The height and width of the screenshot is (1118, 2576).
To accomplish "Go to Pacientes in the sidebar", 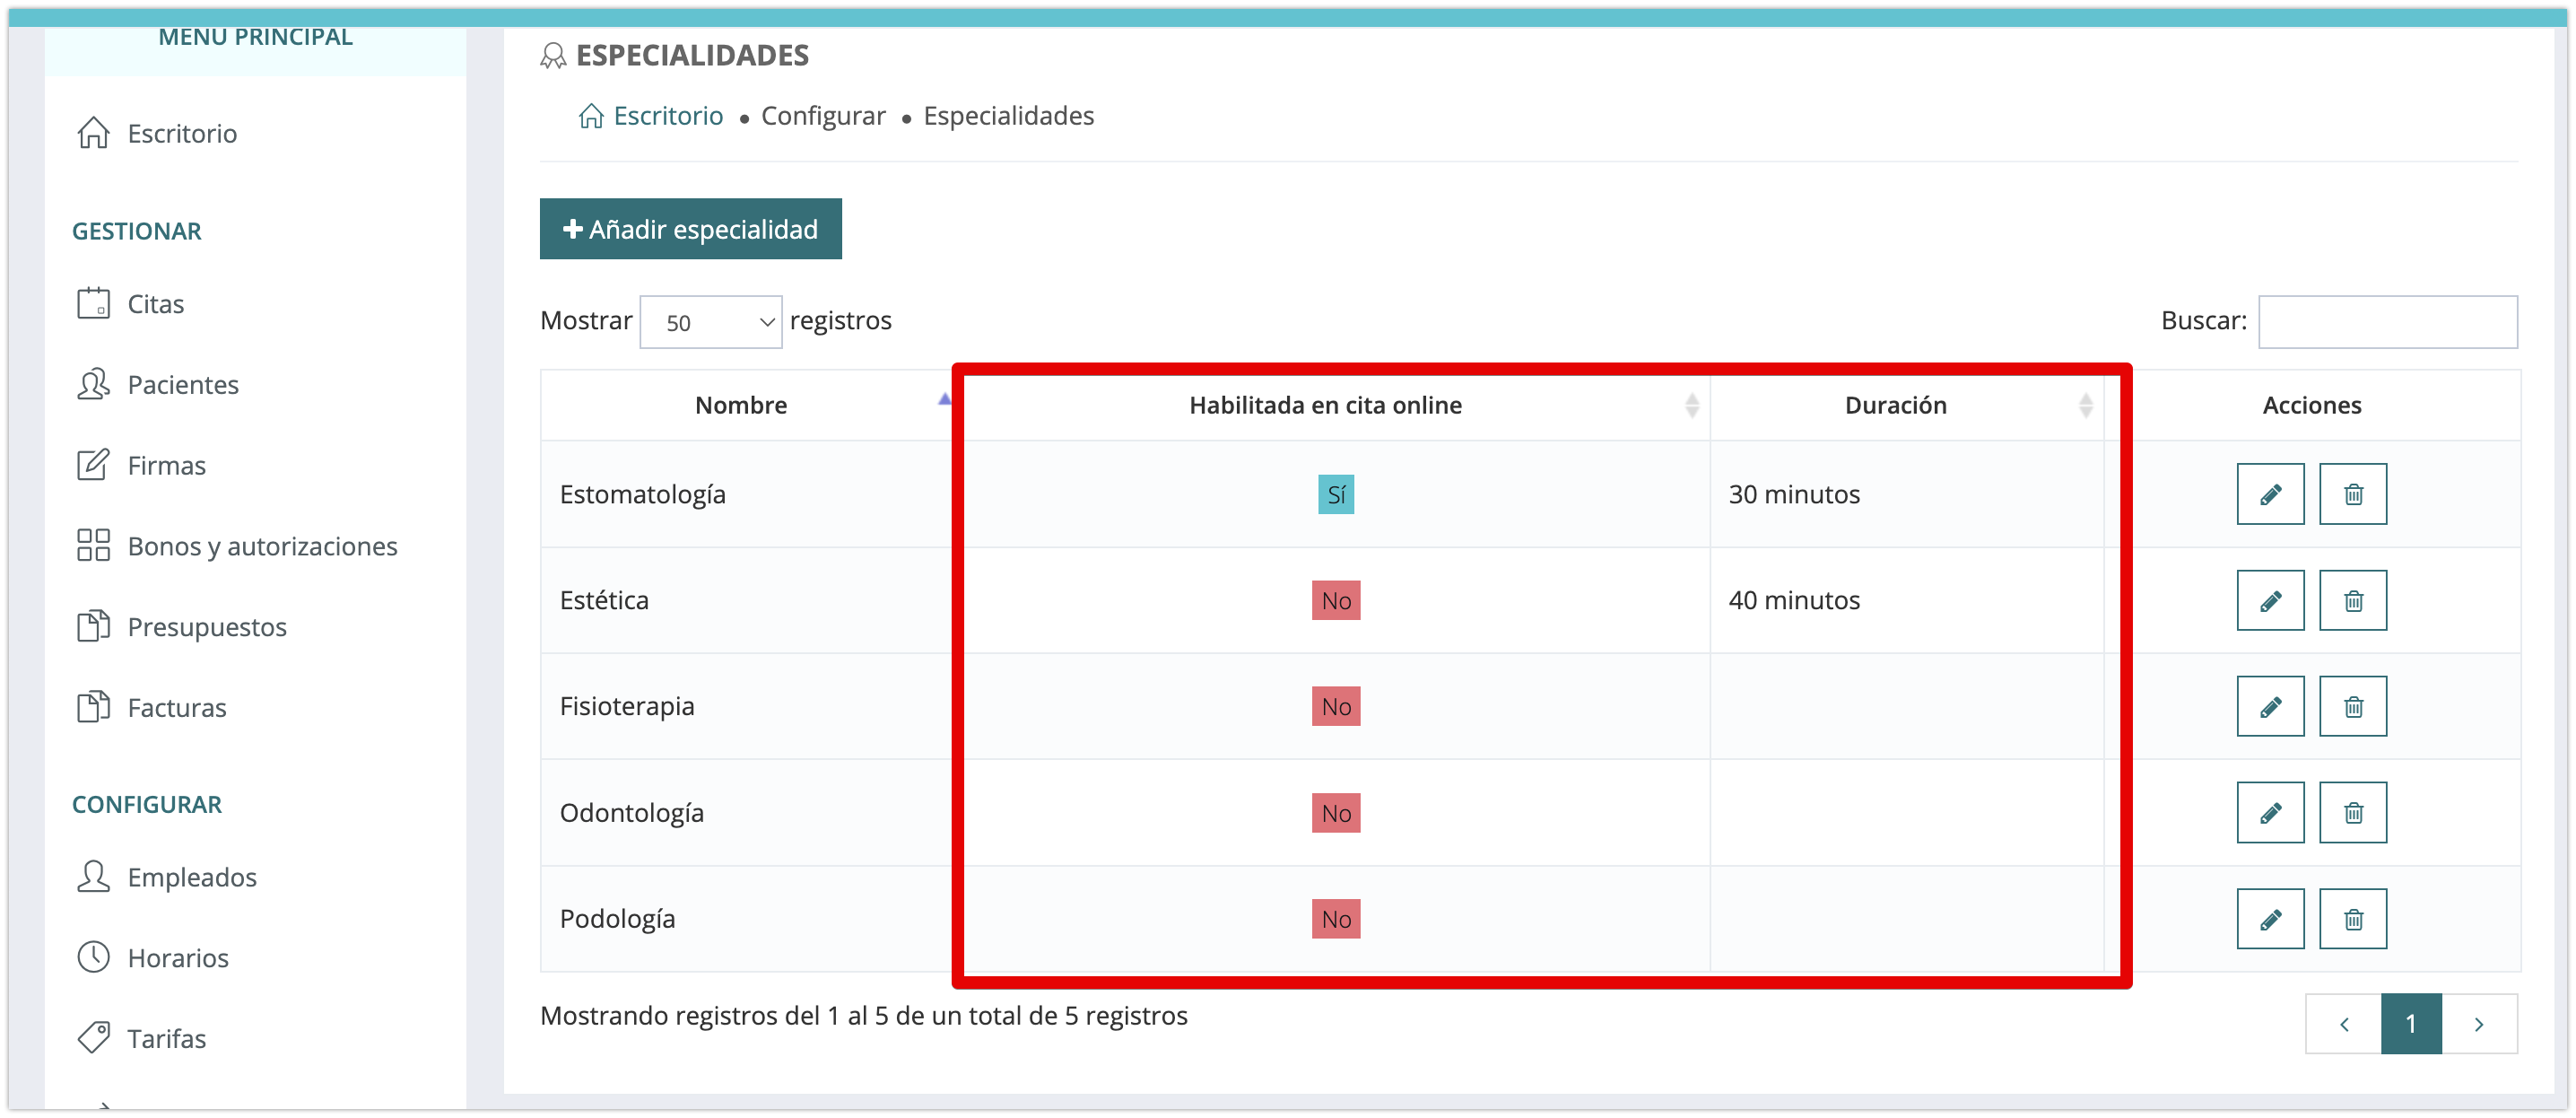I will pos(182,385).
